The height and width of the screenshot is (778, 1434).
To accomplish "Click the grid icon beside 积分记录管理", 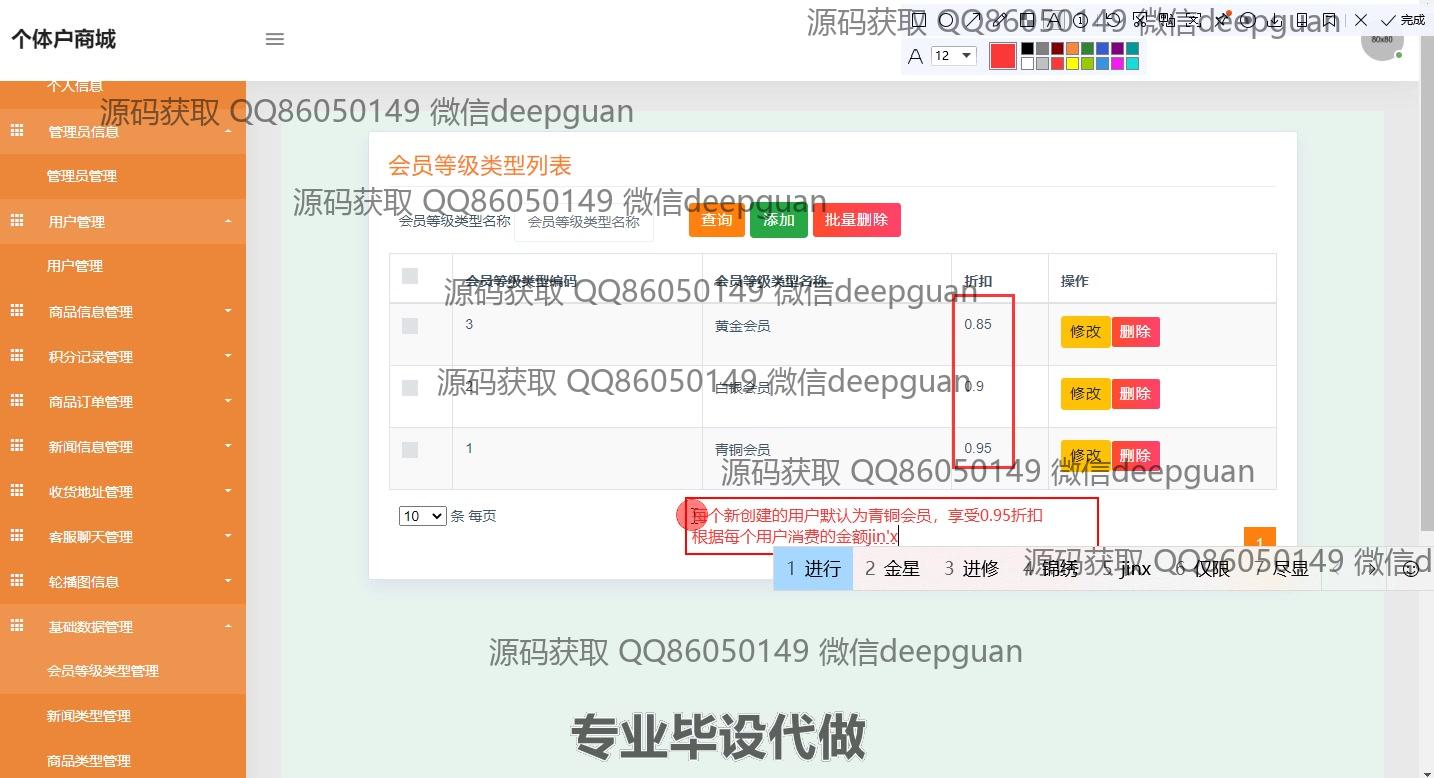I will point(17,356).
